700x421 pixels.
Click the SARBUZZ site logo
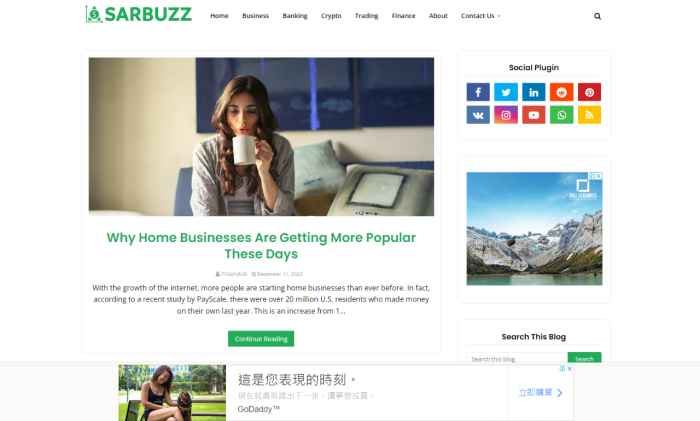click(138, 14)
